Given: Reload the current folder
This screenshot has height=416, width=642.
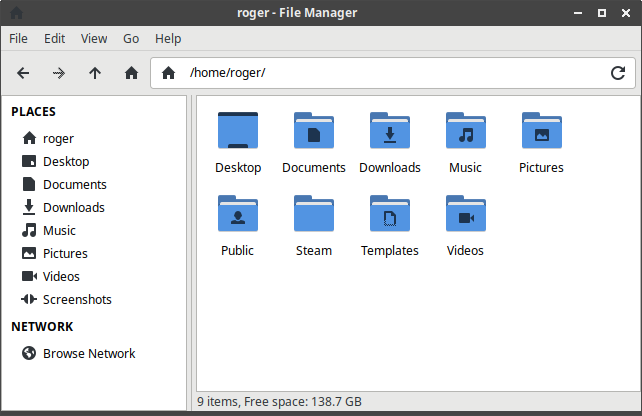Looking at the screenshot, I should pyautogui.click(x=618, y=73).
